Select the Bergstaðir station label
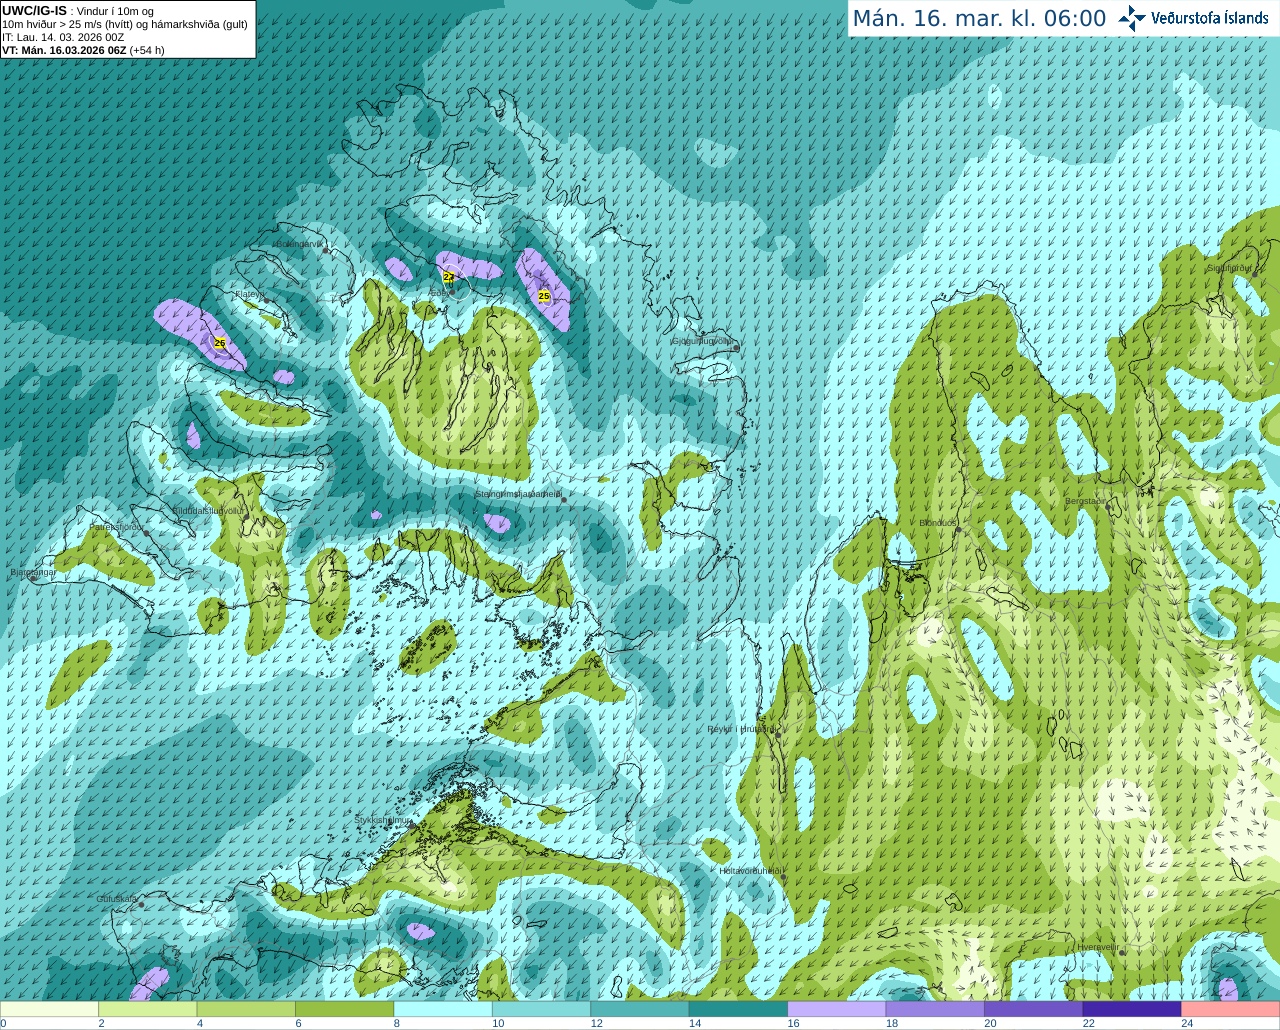This screenshot has width=1280, height=1030. tap(1086, 500)
